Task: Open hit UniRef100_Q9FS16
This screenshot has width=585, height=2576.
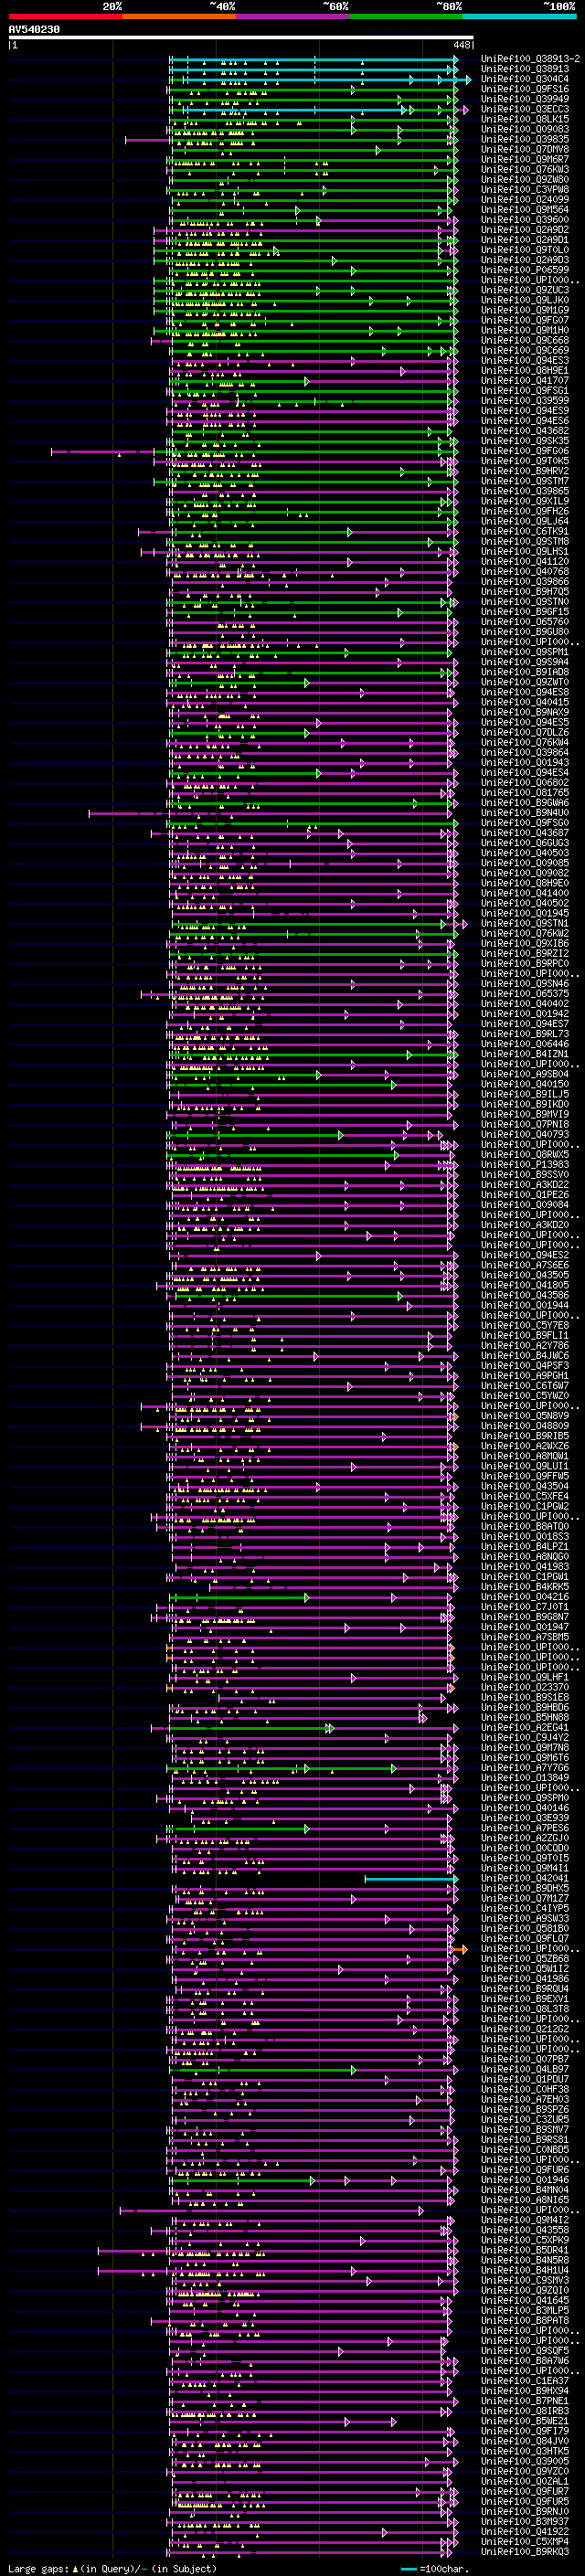Action: click(524, 89)
